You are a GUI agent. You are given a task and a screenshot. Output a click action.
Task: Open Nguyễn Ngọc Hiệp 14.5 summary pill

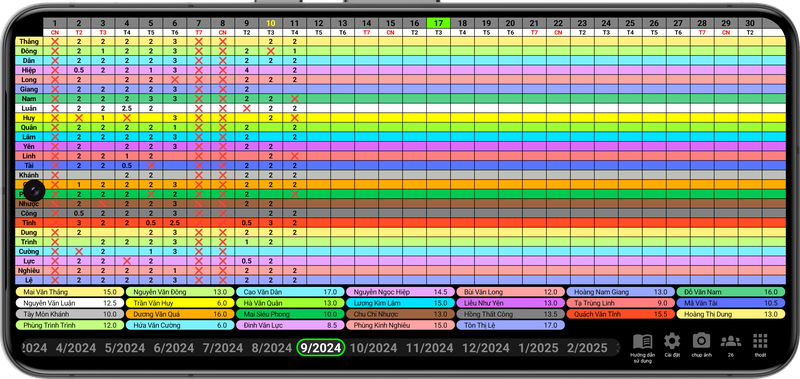tap(400, 292)
